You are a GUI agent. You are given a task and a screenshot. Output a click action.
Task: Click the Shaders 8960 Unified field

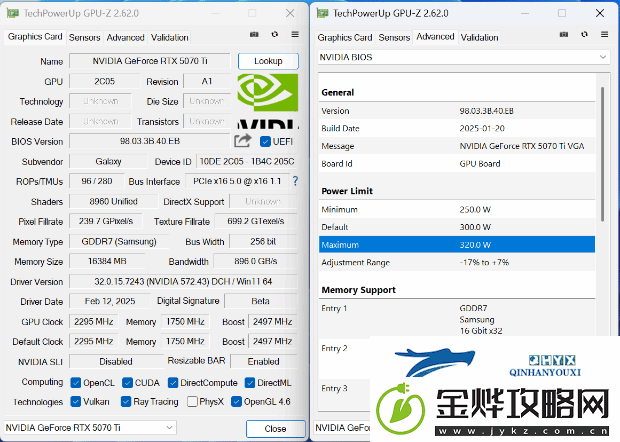(x=113, y=201)
